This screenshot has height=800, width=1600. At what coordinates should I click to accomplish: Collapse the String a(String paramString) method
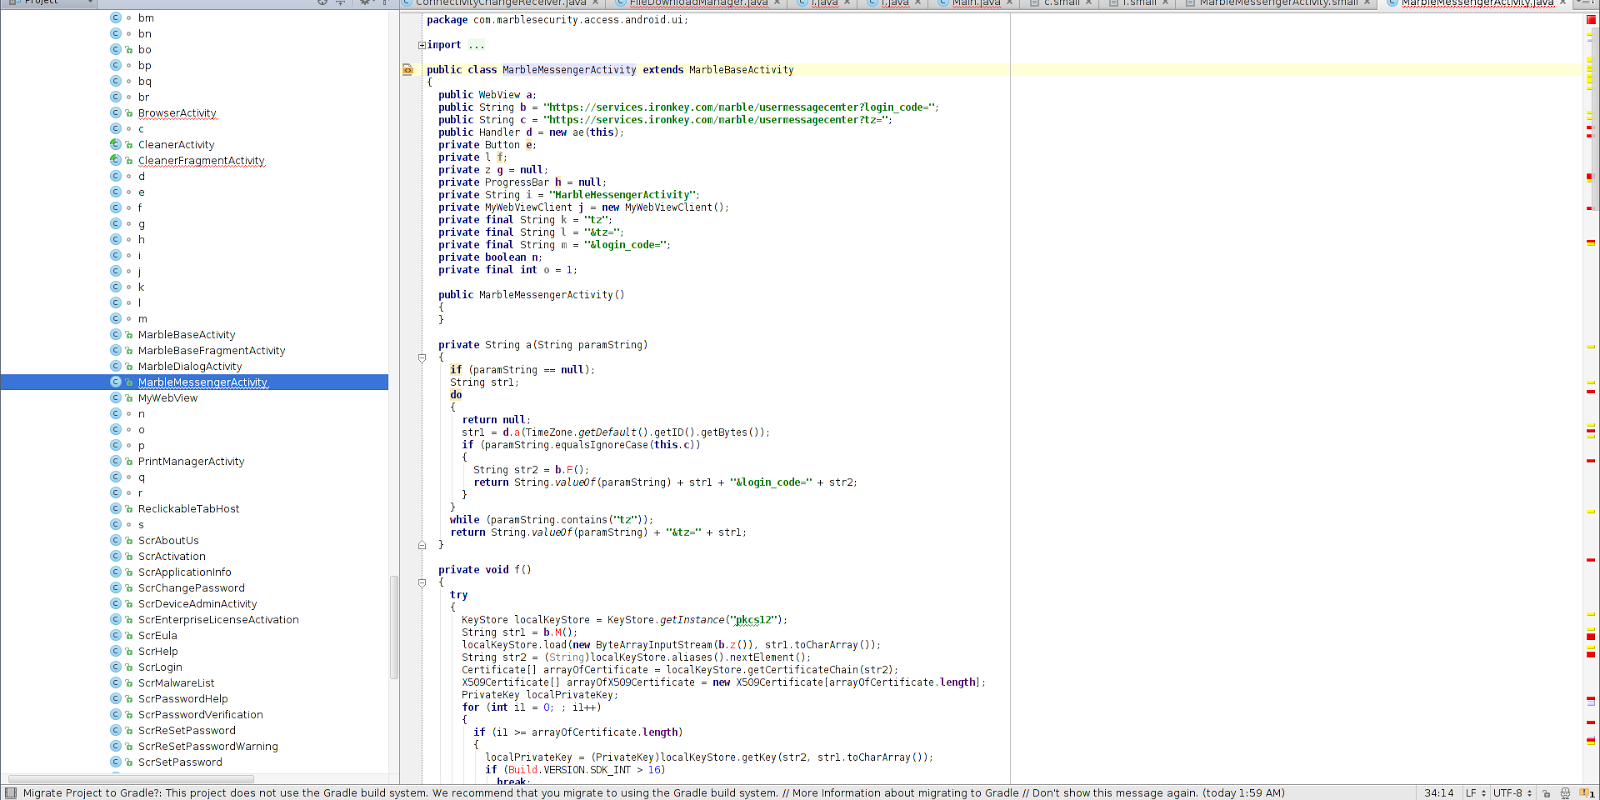[x=422, y=357]
